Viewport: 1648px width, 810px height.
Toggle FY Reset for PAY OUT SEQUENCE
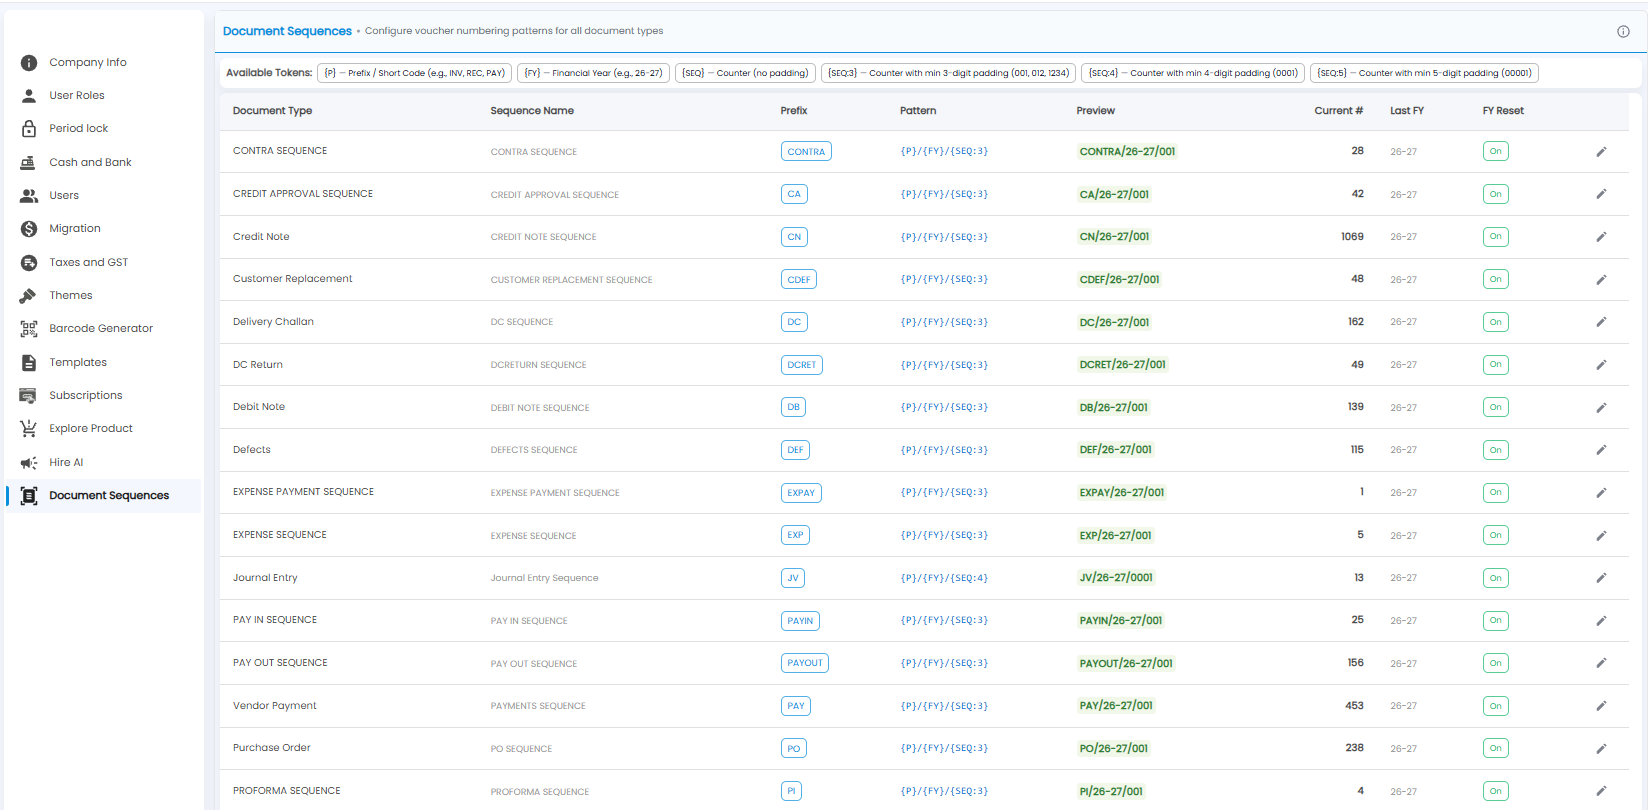point(1495,663)
